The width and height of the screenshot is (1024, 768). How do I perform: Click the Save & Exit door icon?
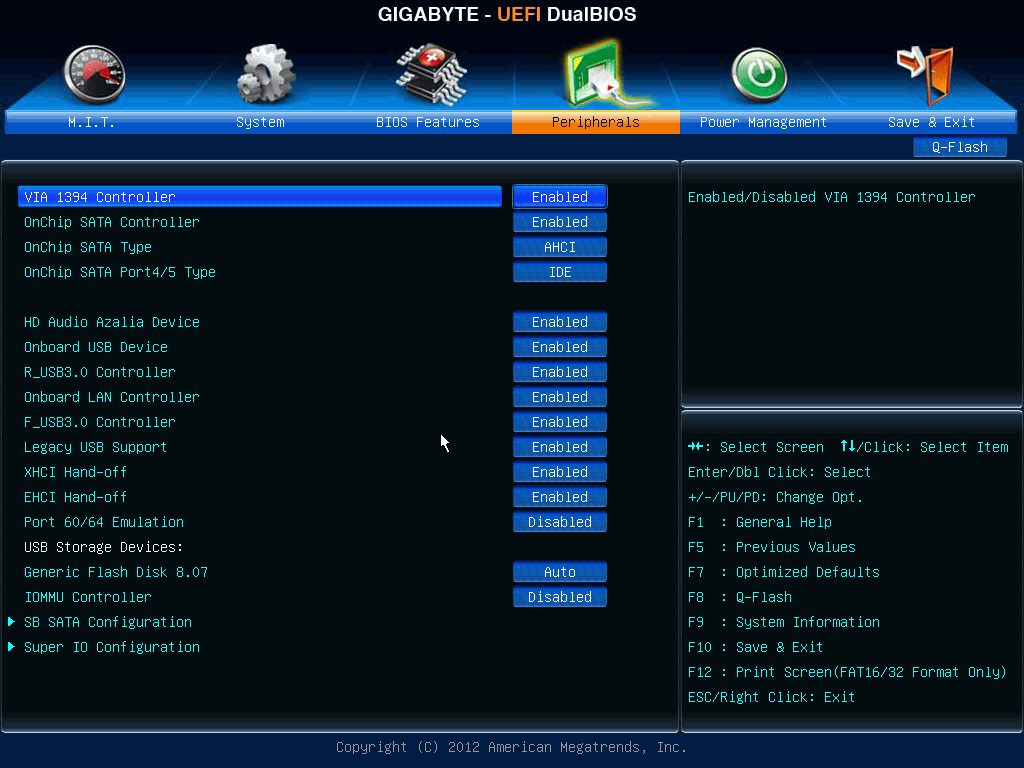(925, 73)
